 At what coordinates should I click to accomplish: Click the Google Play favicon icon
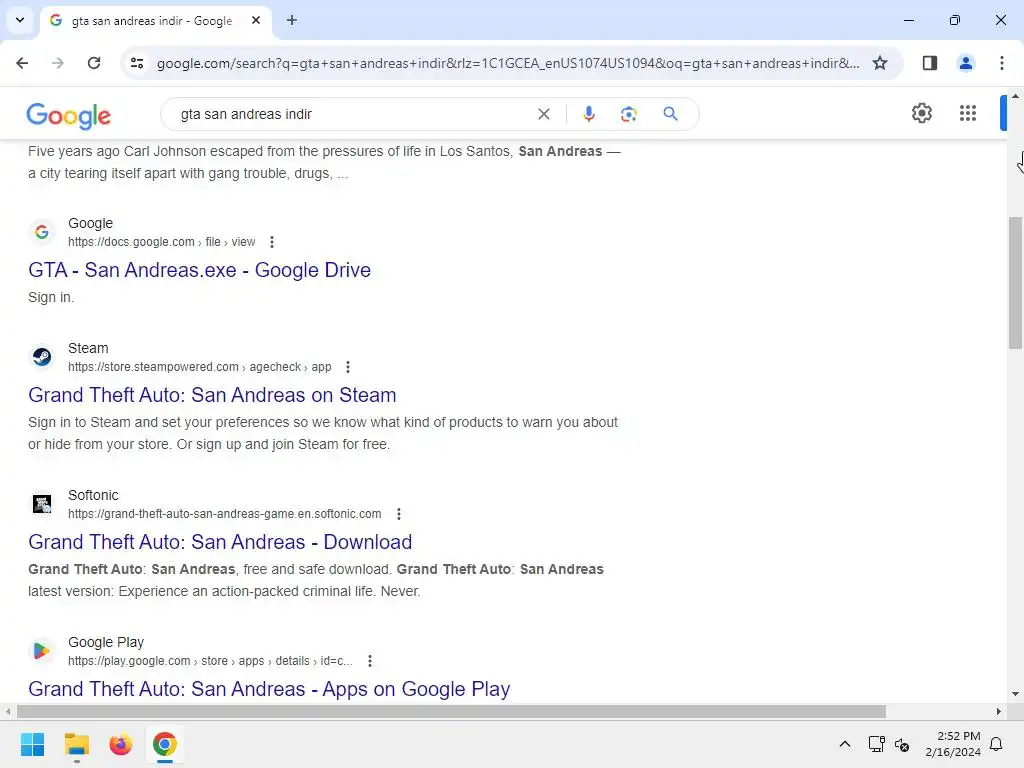click(x=42, y=650)
